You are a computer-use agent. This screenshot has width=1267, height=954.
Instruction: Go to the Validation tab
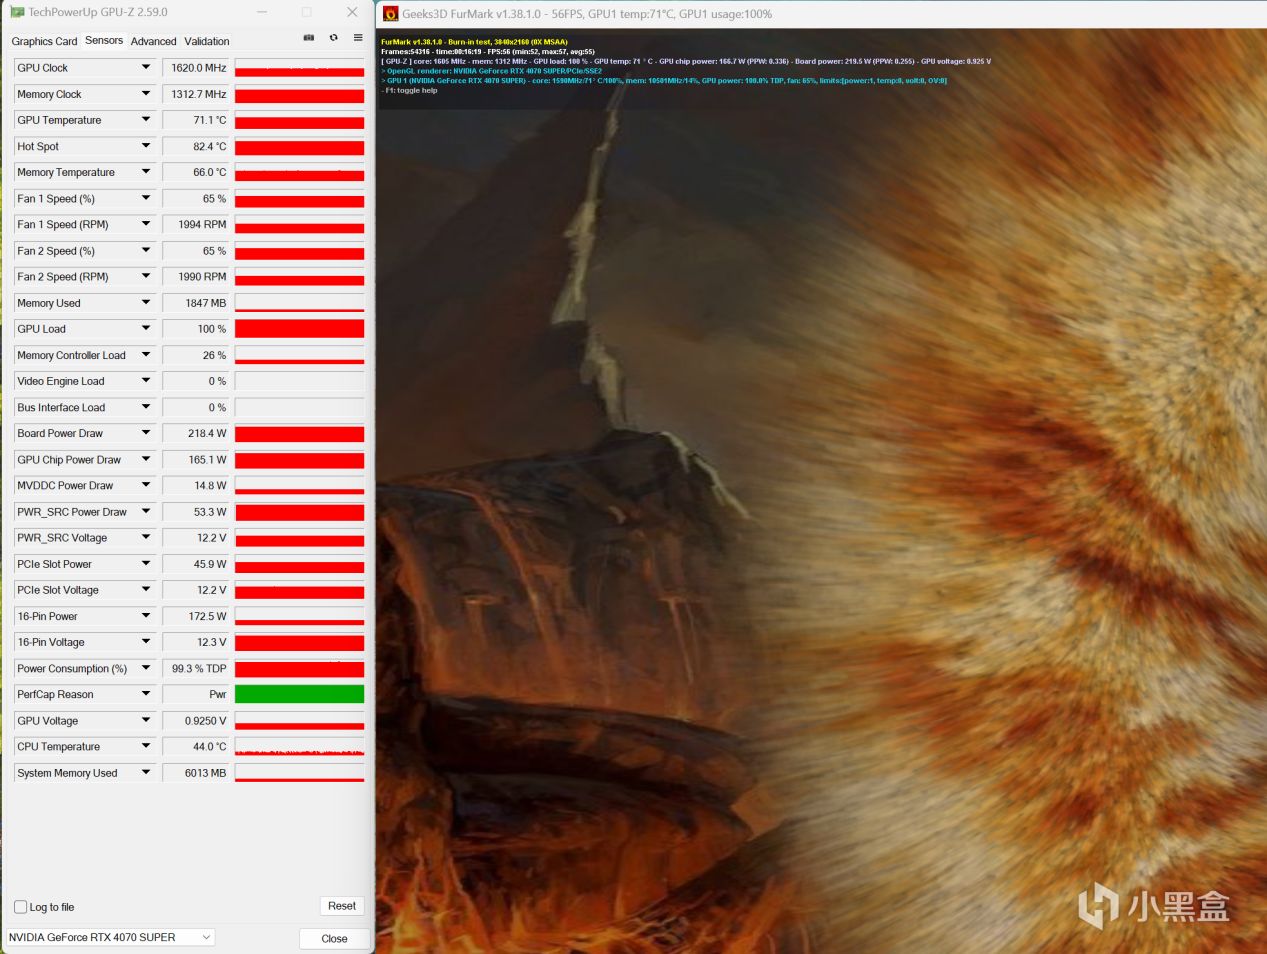[x=207, y=41]
